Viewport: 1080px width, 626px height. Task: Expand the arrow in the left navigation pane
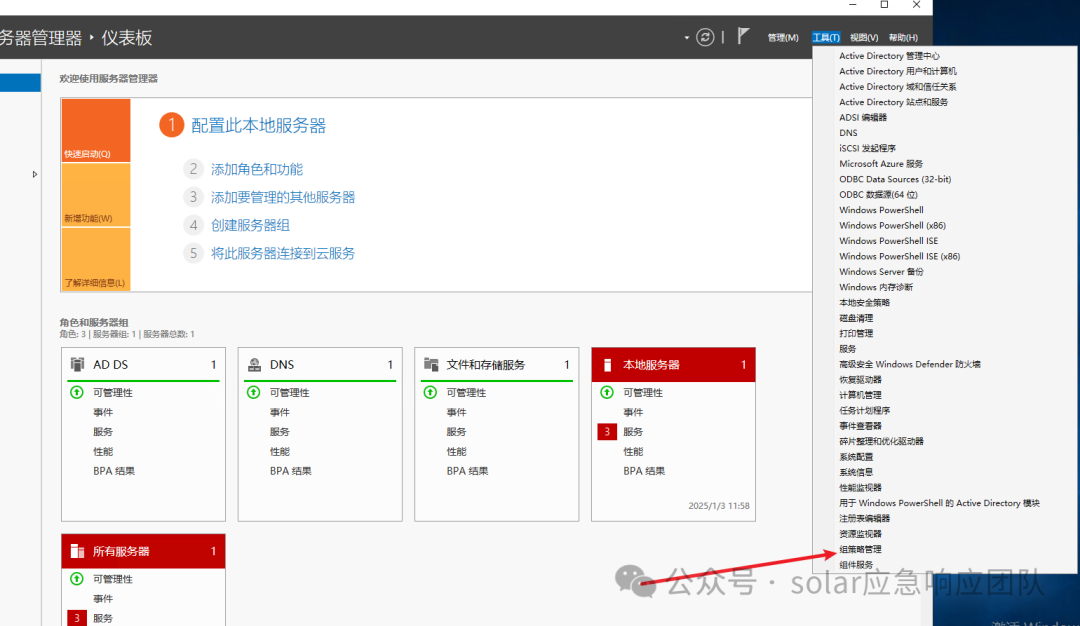coord(35,174)
